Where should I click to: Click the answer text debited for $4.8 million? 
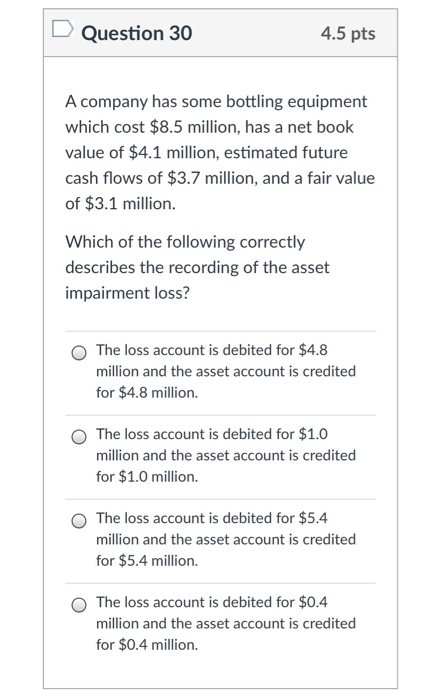click(x=226, y=371)
